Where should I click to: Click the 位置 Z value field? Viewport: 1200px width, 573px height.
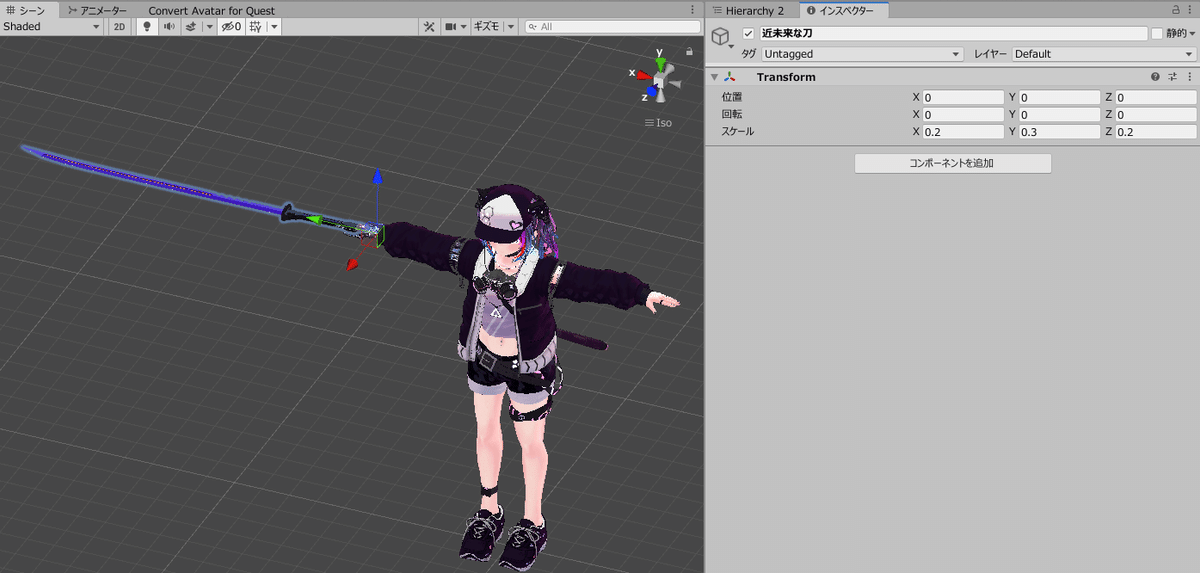pyautogui.click(x=1156, y=98)
